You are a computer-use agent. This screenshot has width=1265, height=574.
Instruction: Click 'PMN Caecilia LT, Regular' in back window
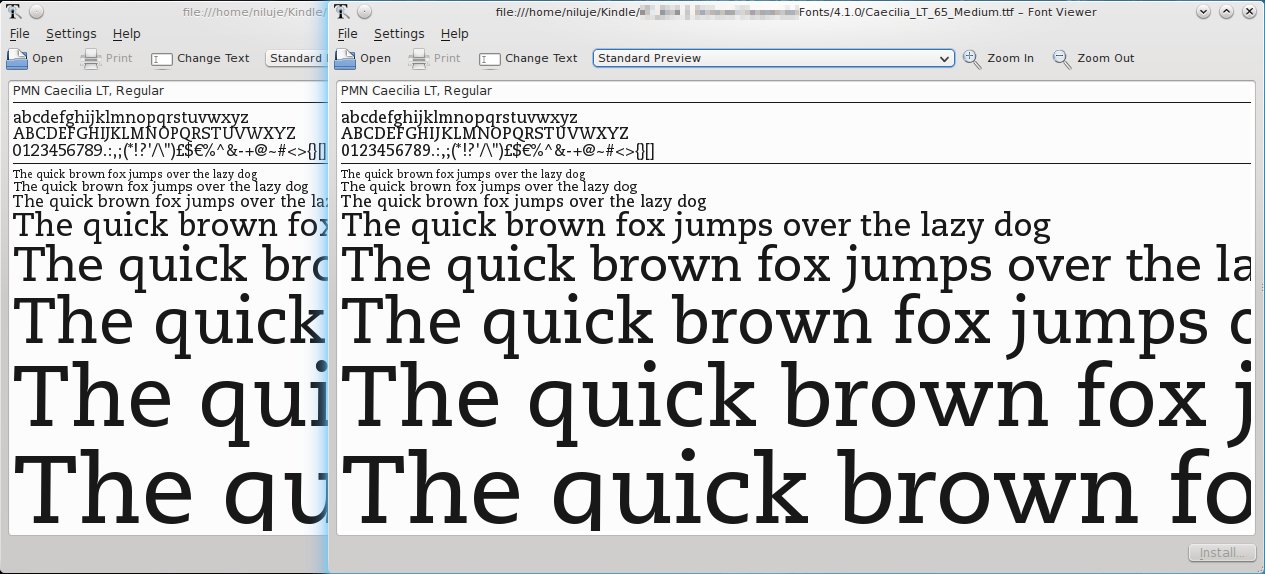pos(88,91)
